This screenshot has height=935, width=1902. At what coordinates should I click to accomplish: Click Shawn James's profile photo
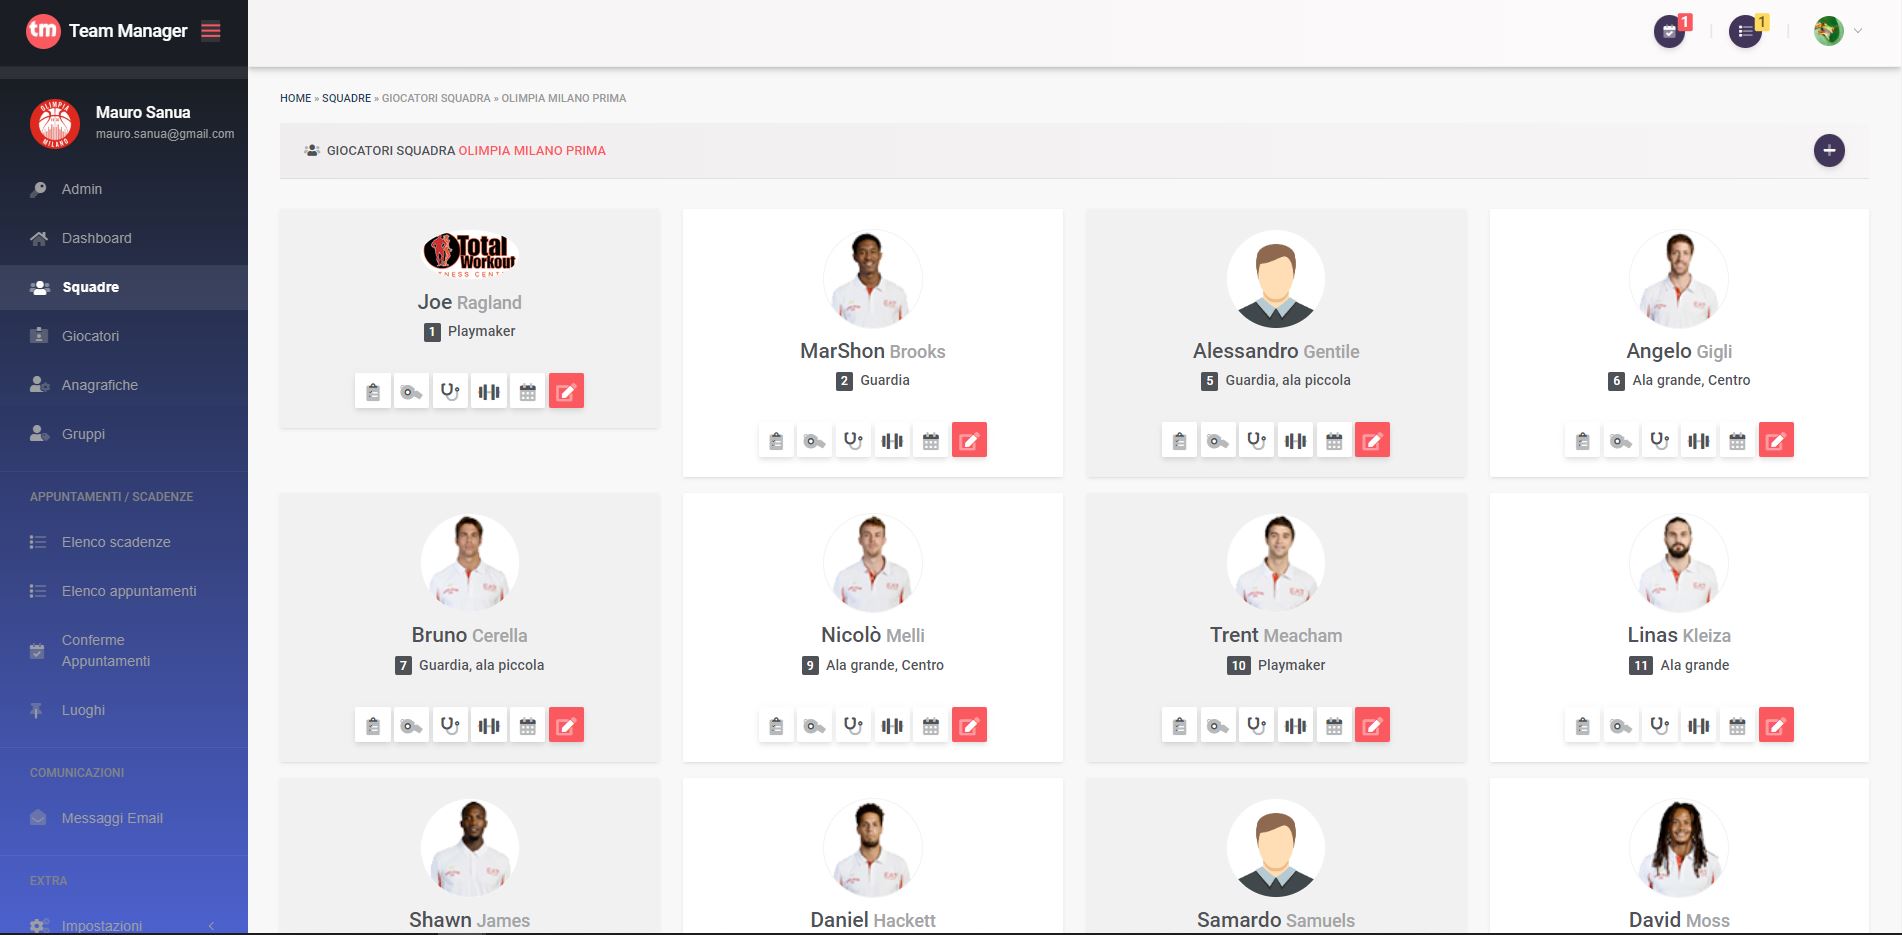470,849
